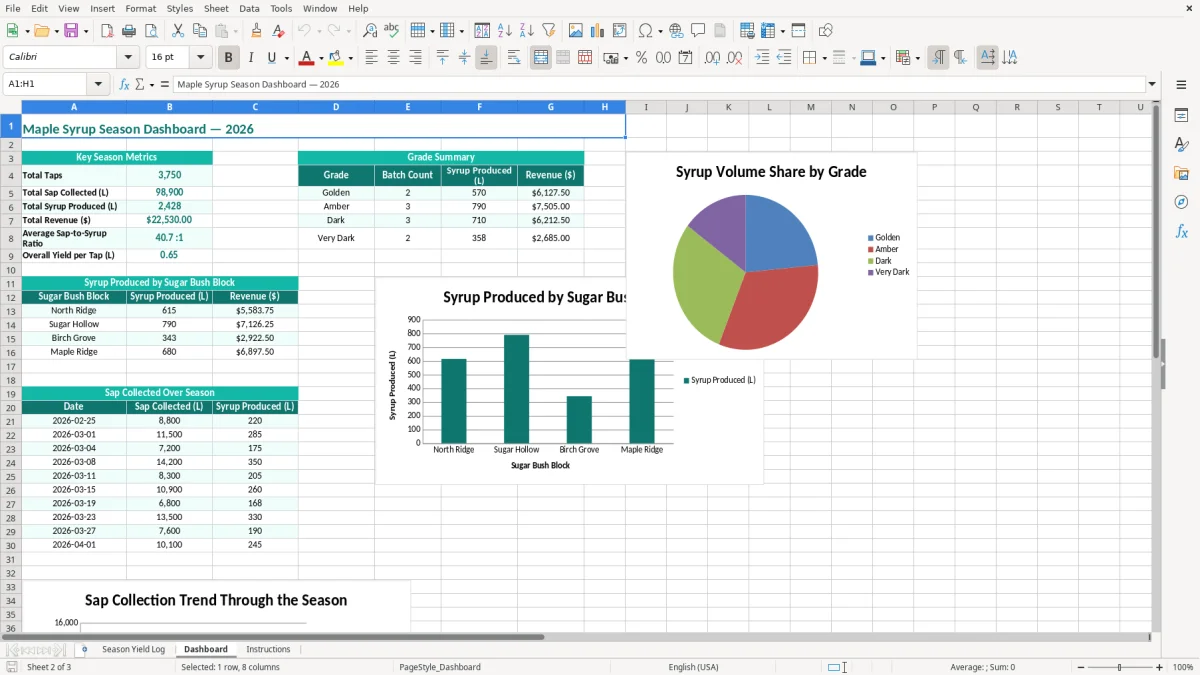Screen dimensions: 1200x675
Task: Adjust the zoom slider in status bar
Action: coord(1119,667)
